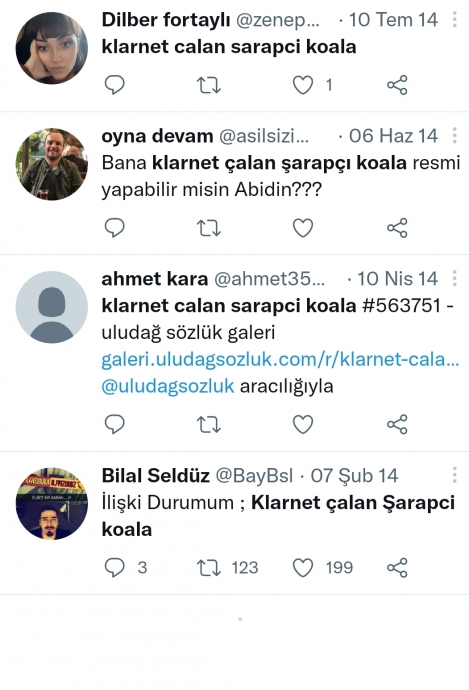
Task: Open Bilal Seldüz's profile picture
Action: [51, 503]
